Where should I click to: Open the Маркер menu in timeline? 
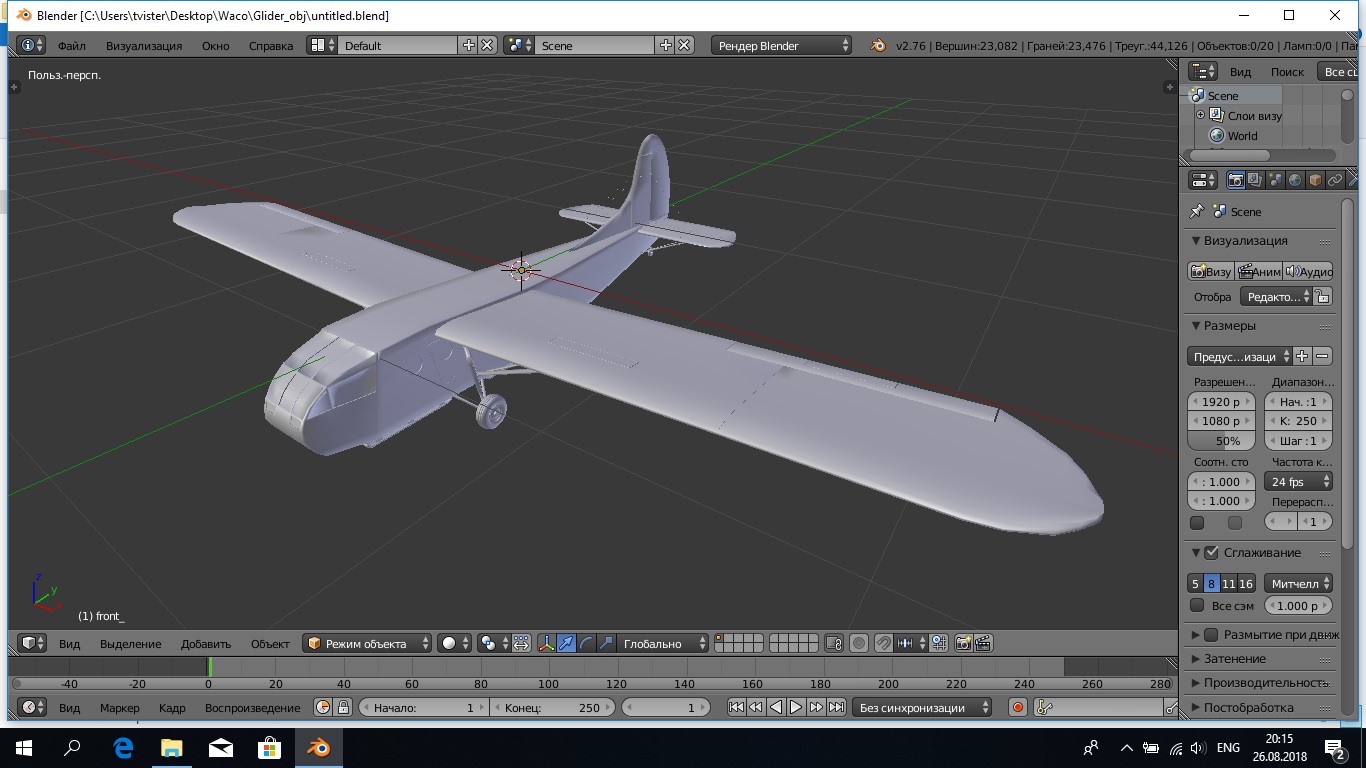tap(120, 707)
